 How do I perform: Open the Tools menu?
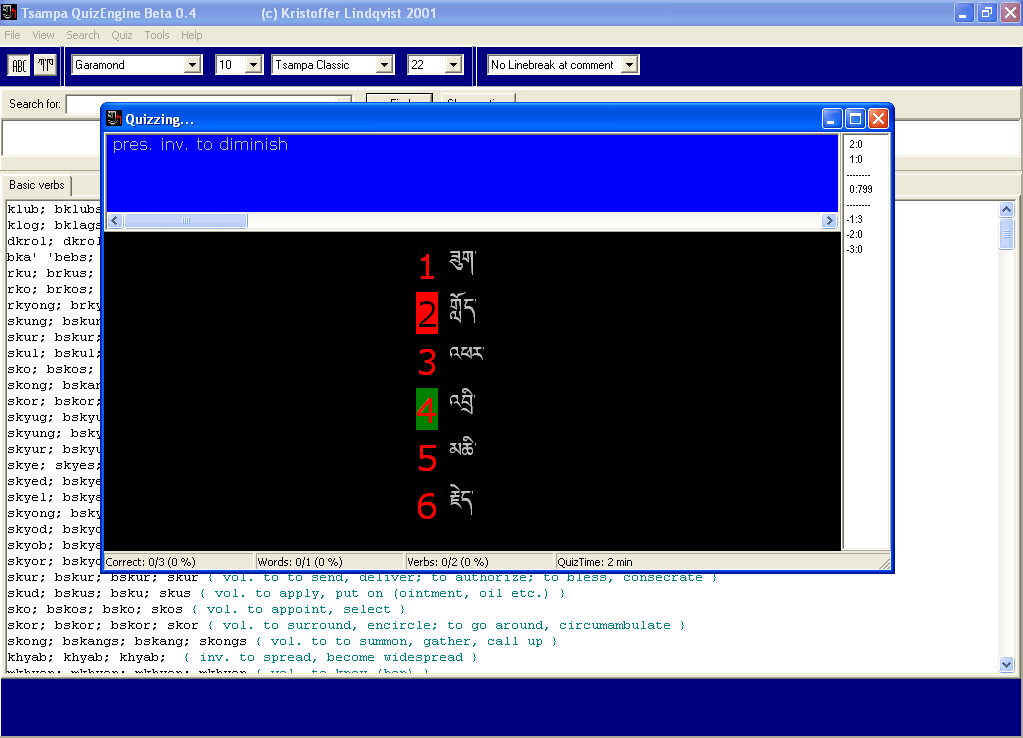157,35
